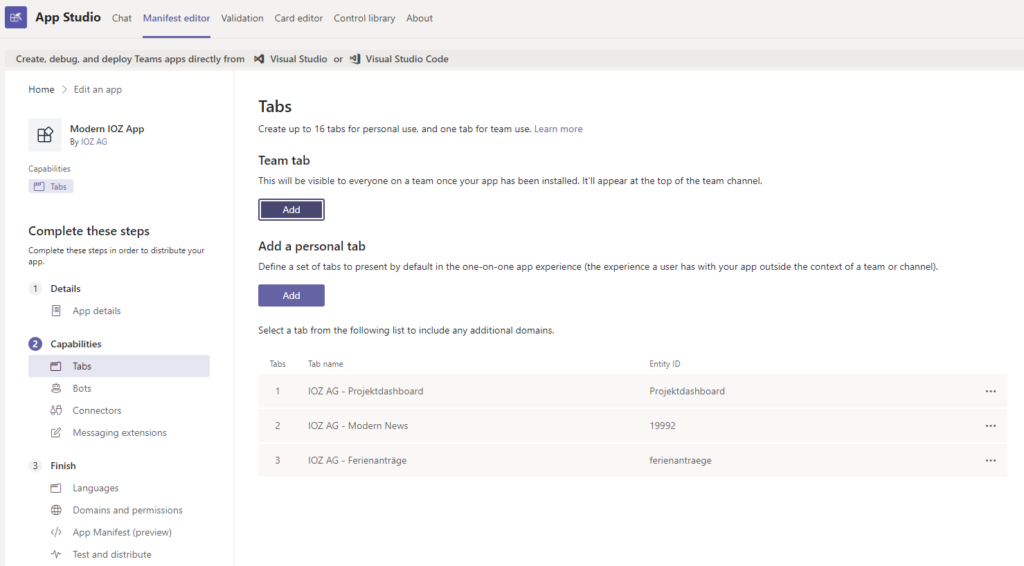Open App Manifest (preview) step
Screen dimensions: 1024x566
click(122, 533)
